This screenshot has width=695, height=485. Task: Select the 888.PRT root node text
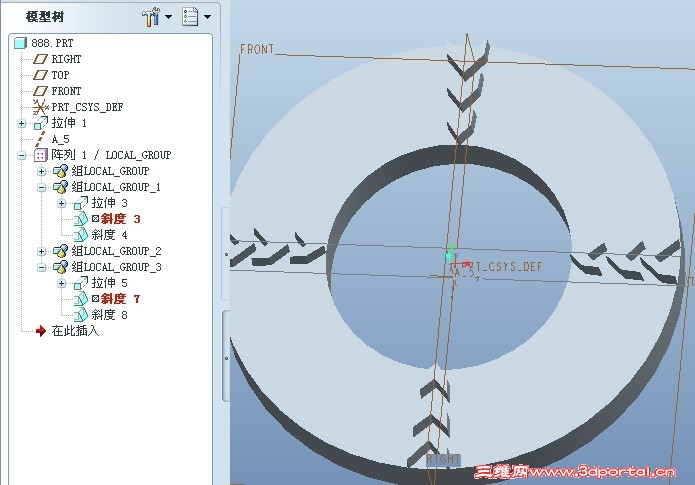(52, 43)
